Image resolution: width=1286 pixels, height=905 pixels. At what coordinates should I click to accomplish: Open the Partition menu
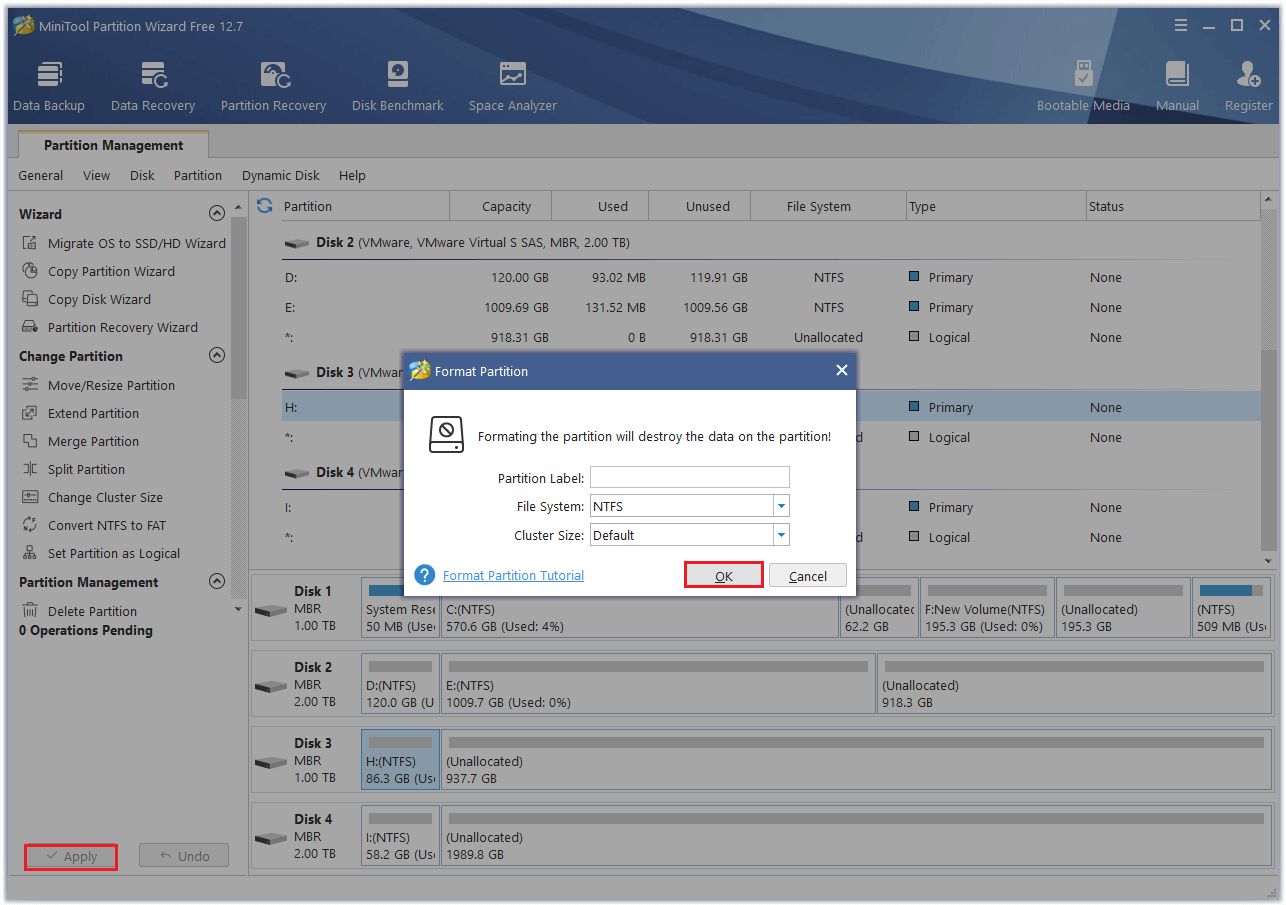point(198,175)
